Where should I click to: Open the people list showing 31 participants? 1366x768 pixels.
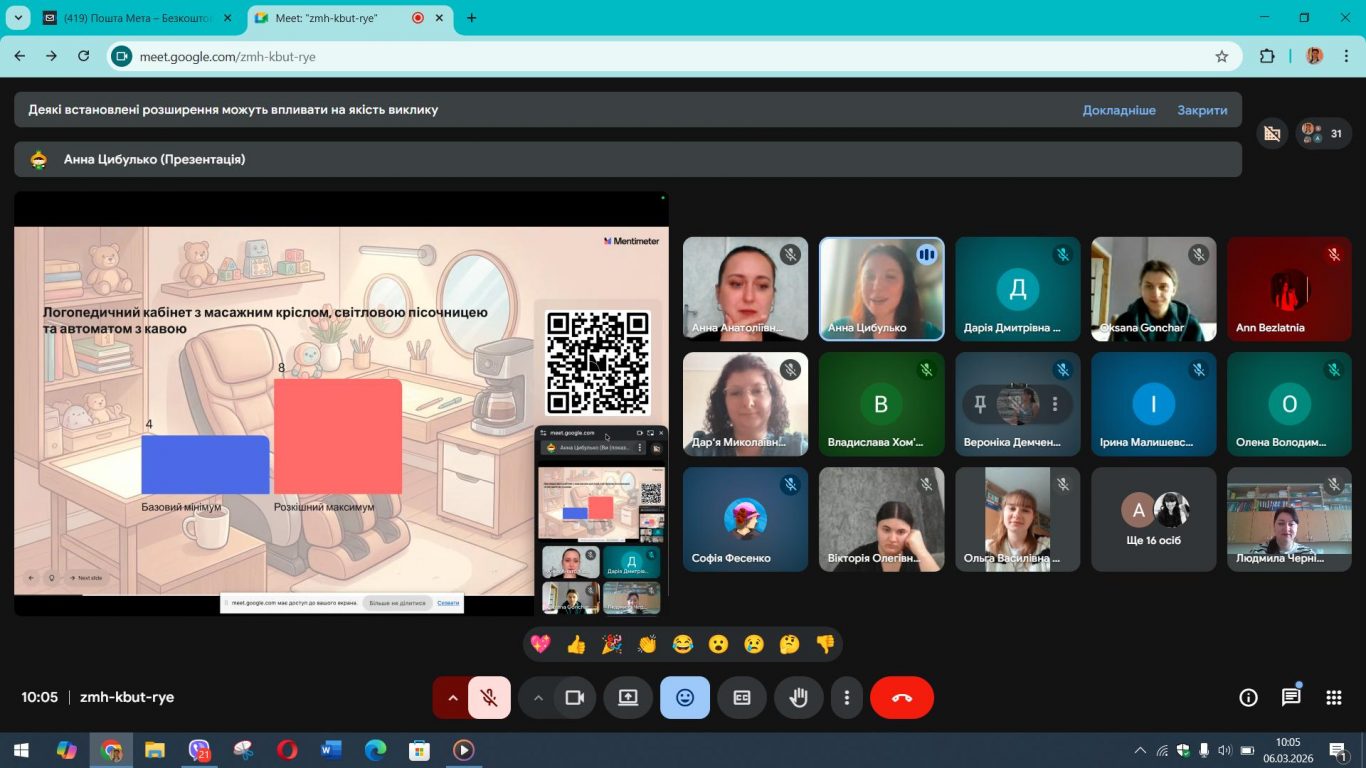click(x=1324, y=133)
